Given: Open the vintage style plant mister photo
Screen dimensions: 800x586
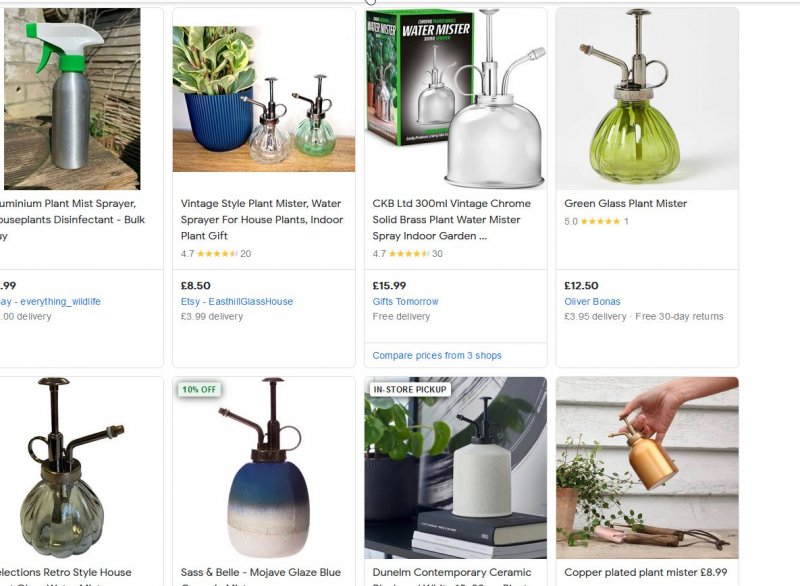Looking at the screenshot, I should click(x=264, y=98).
